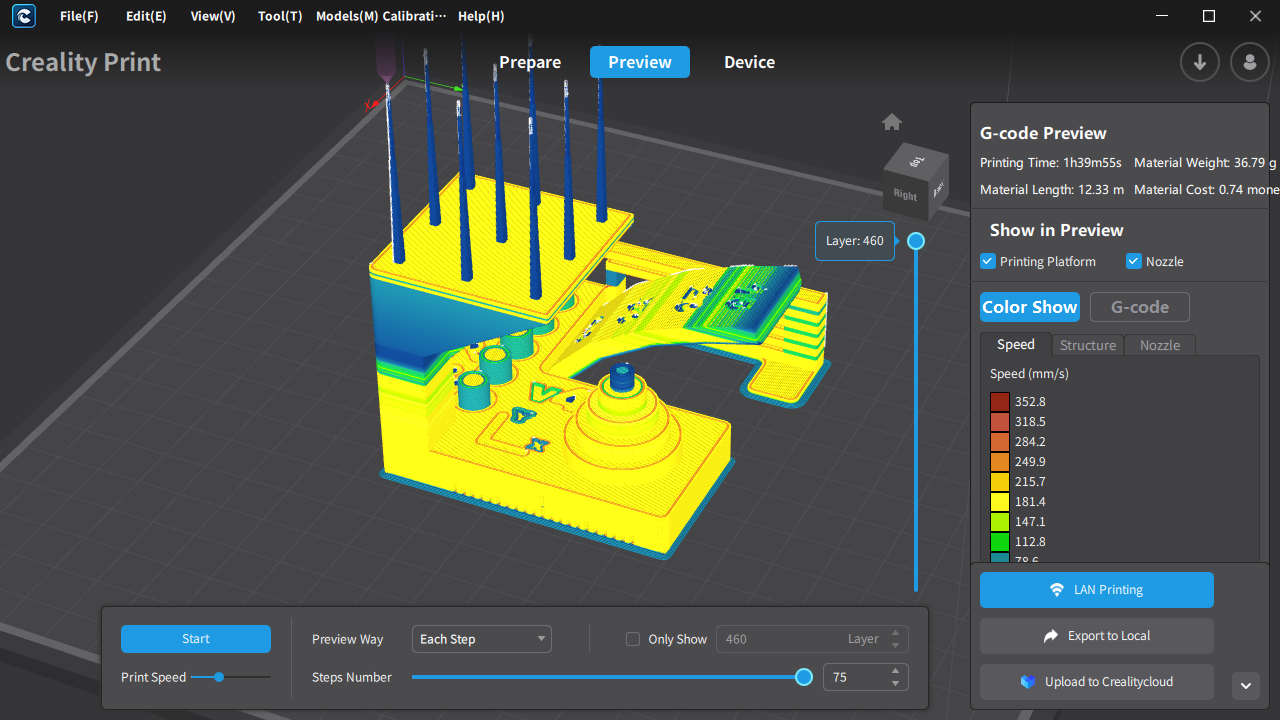
Task: Click the download arrow icon
Action: click(x=1199, y=62)
